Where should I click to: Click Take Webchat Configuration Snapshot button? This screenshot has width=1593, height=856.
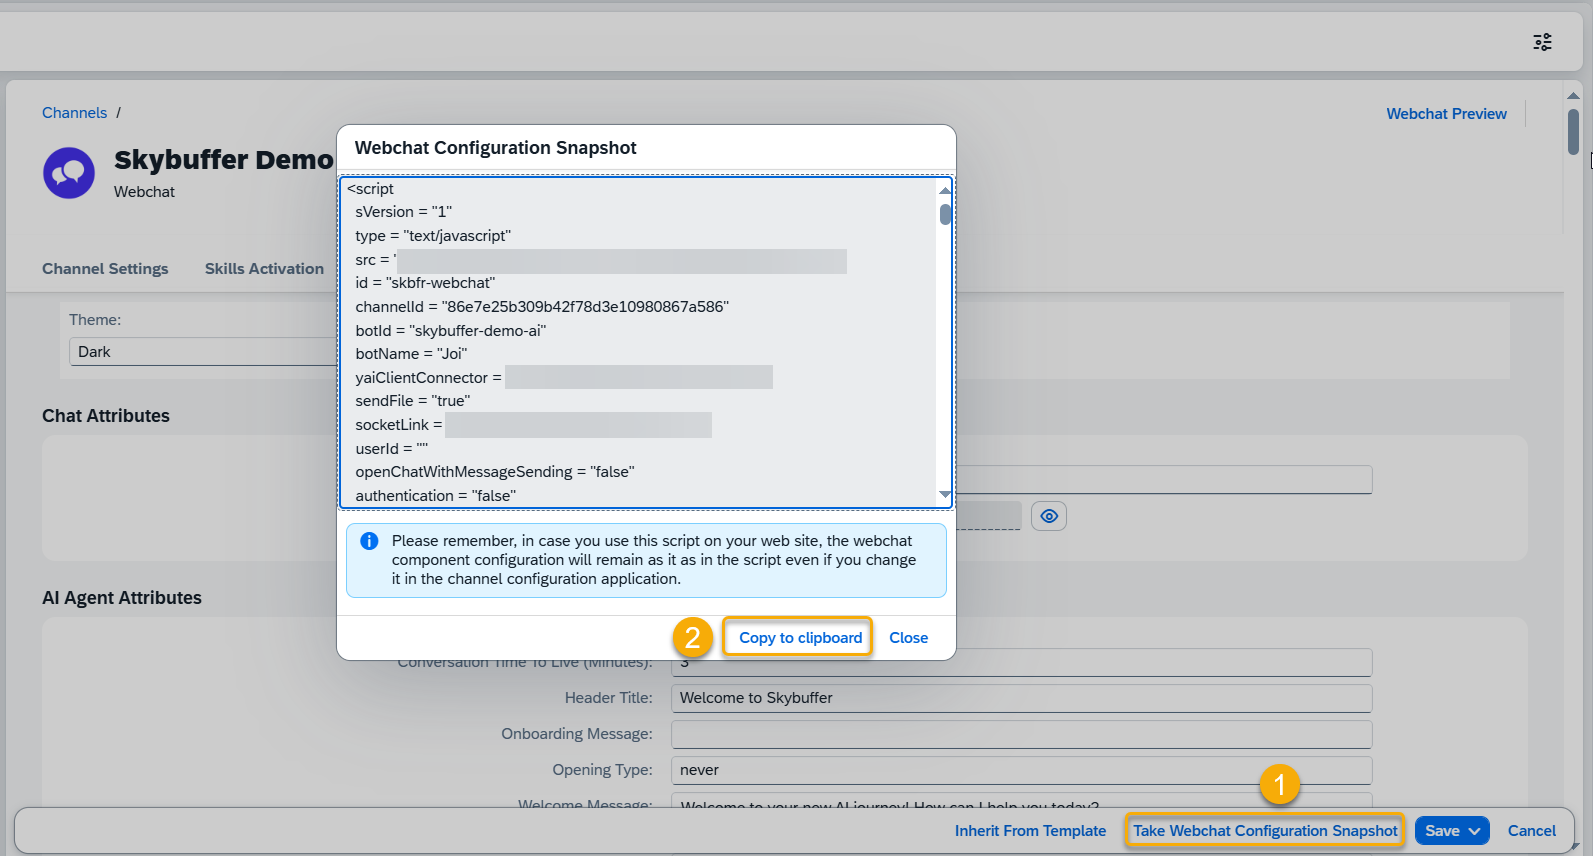pos(1265,831)
